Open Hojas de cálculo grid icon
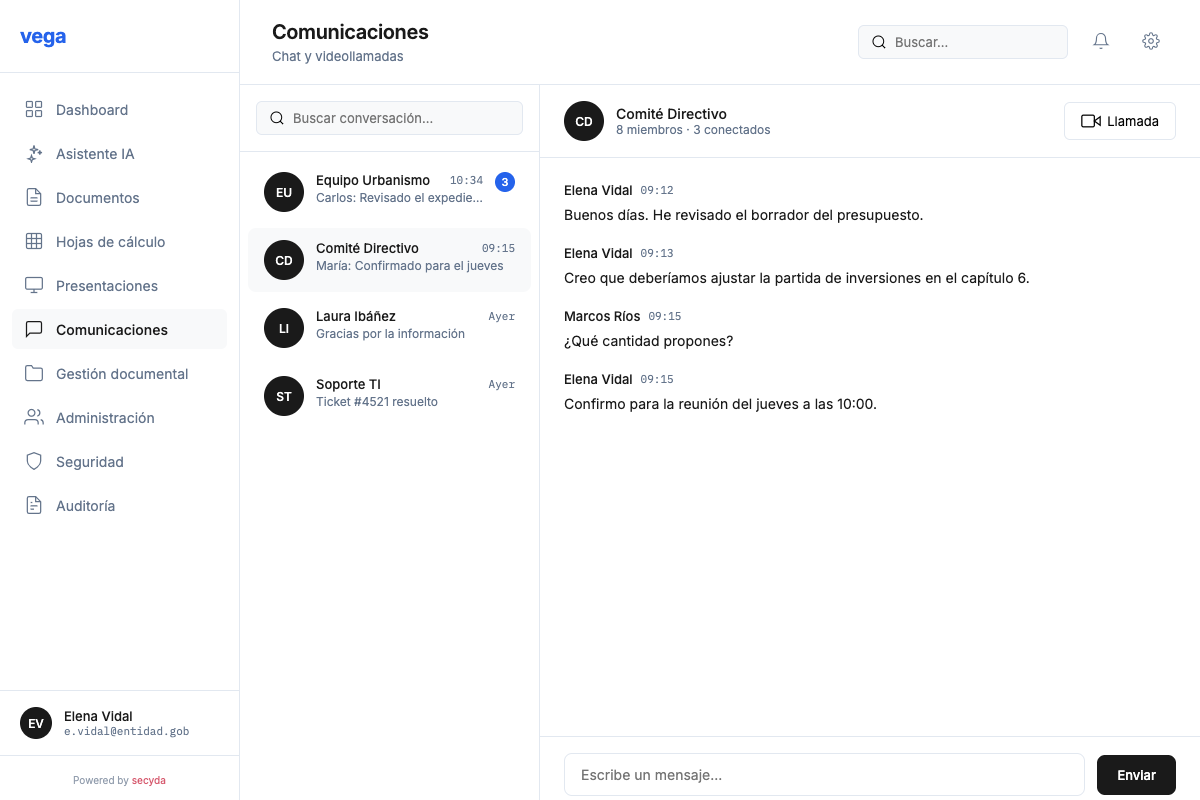The image size is (1200, 800). 34,242
